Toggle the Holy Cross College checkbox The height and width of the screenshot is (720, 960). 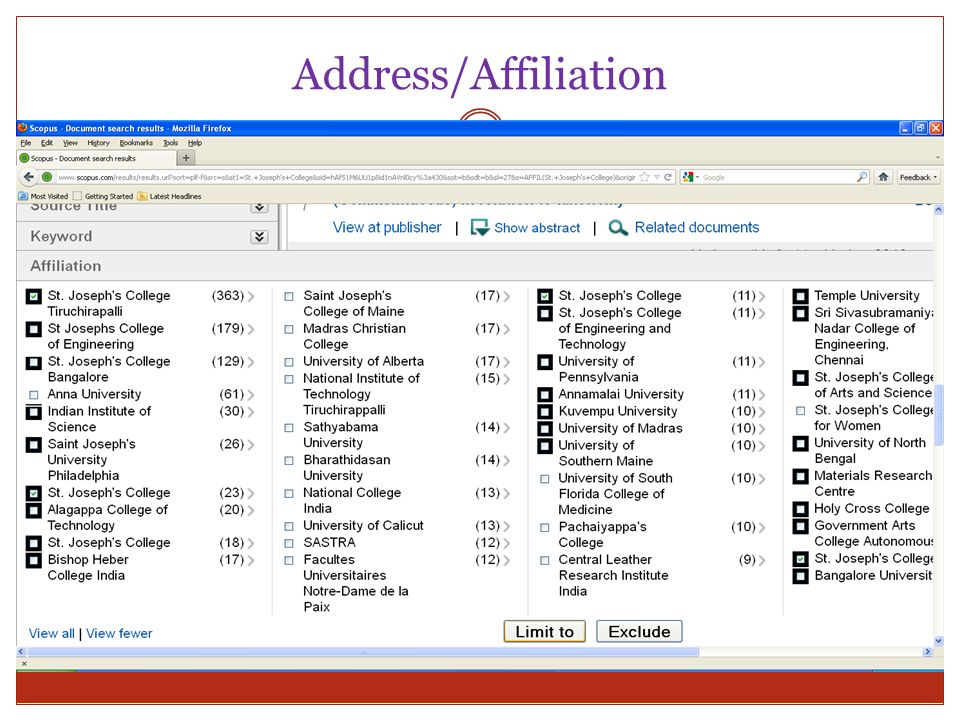(800, 509)
